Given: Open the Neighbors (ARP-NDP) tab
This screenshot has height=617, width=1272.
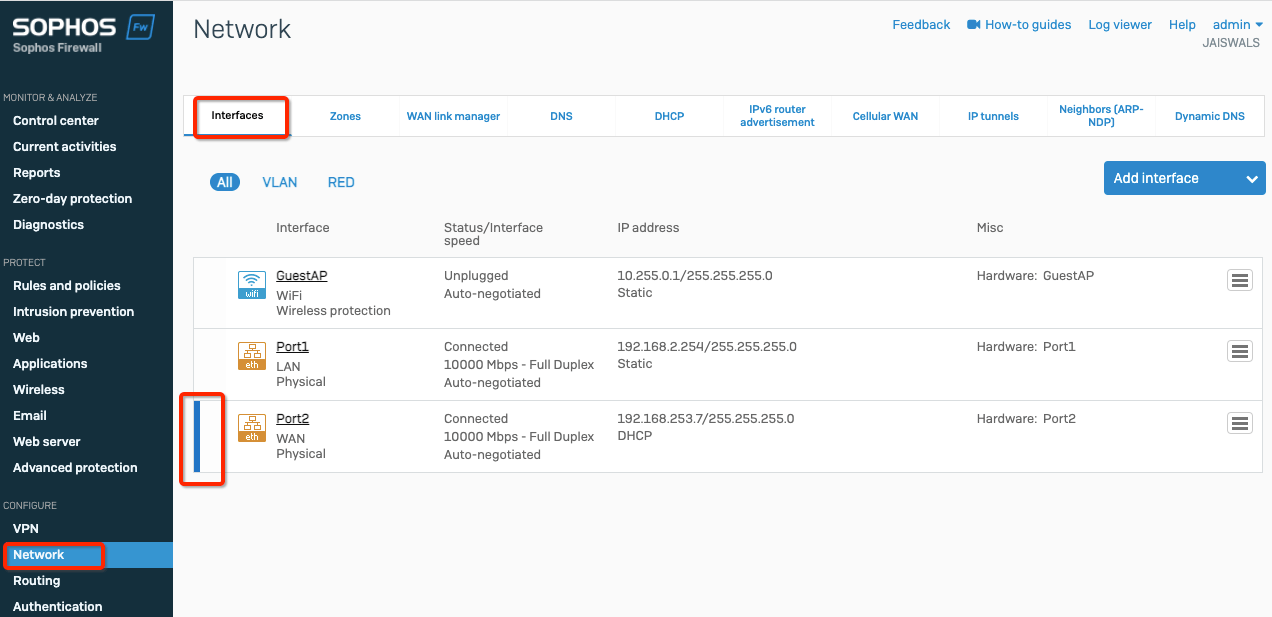Looking at the screenshot, I should coord(1101,116).
